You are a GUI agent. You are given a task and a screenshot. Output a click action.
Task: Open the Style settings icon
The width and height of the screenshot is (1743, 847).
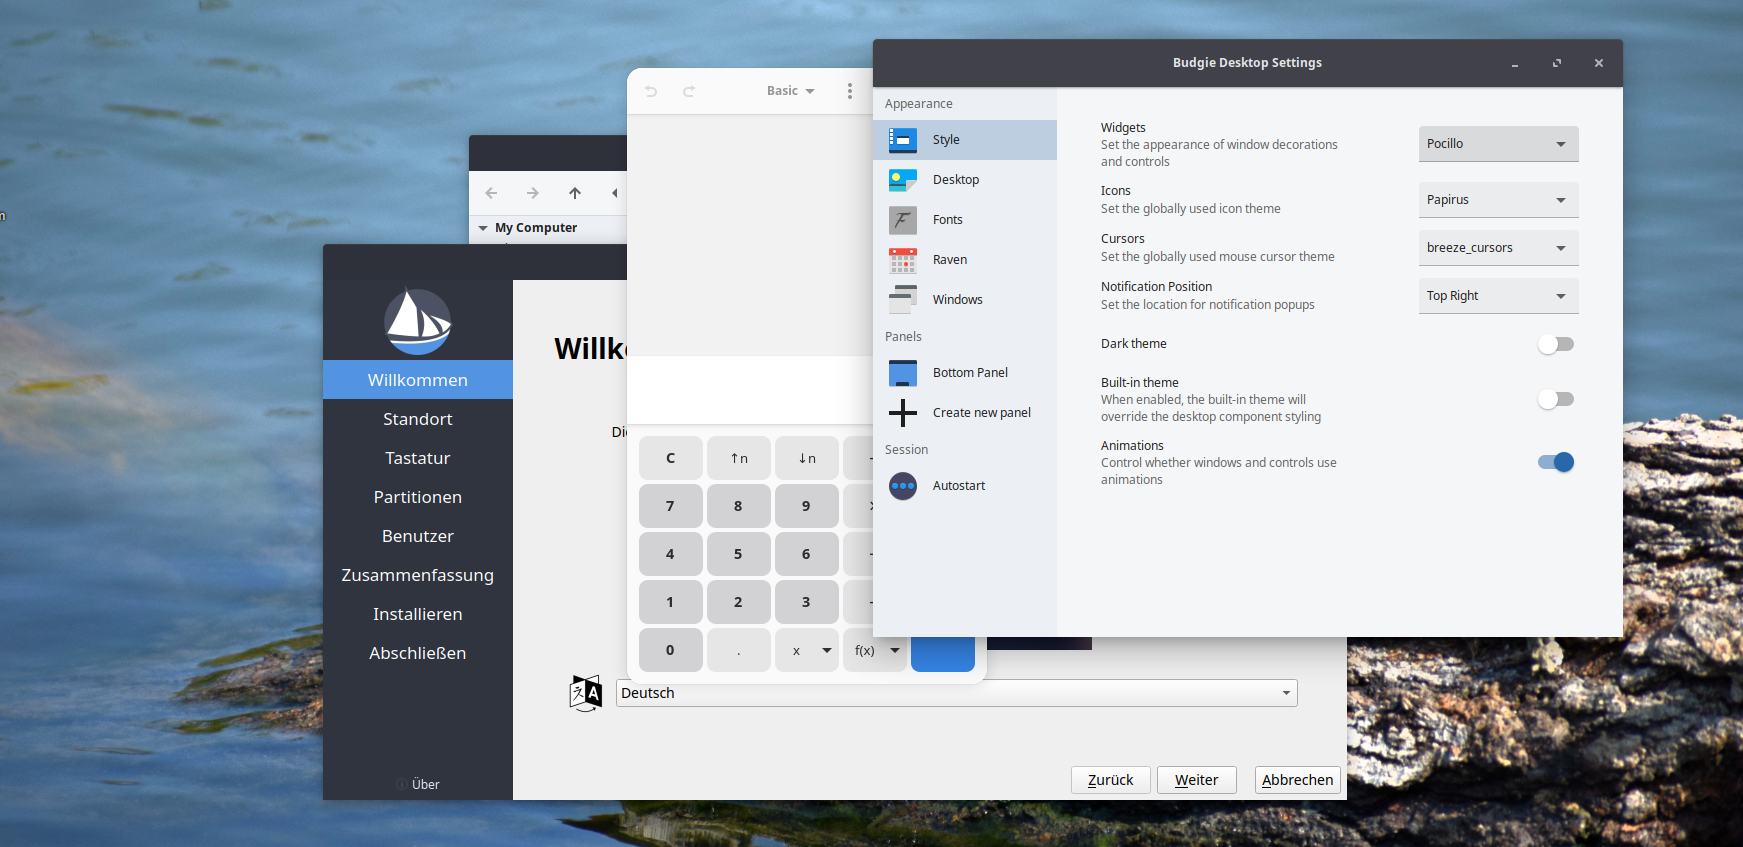[903, 140]
